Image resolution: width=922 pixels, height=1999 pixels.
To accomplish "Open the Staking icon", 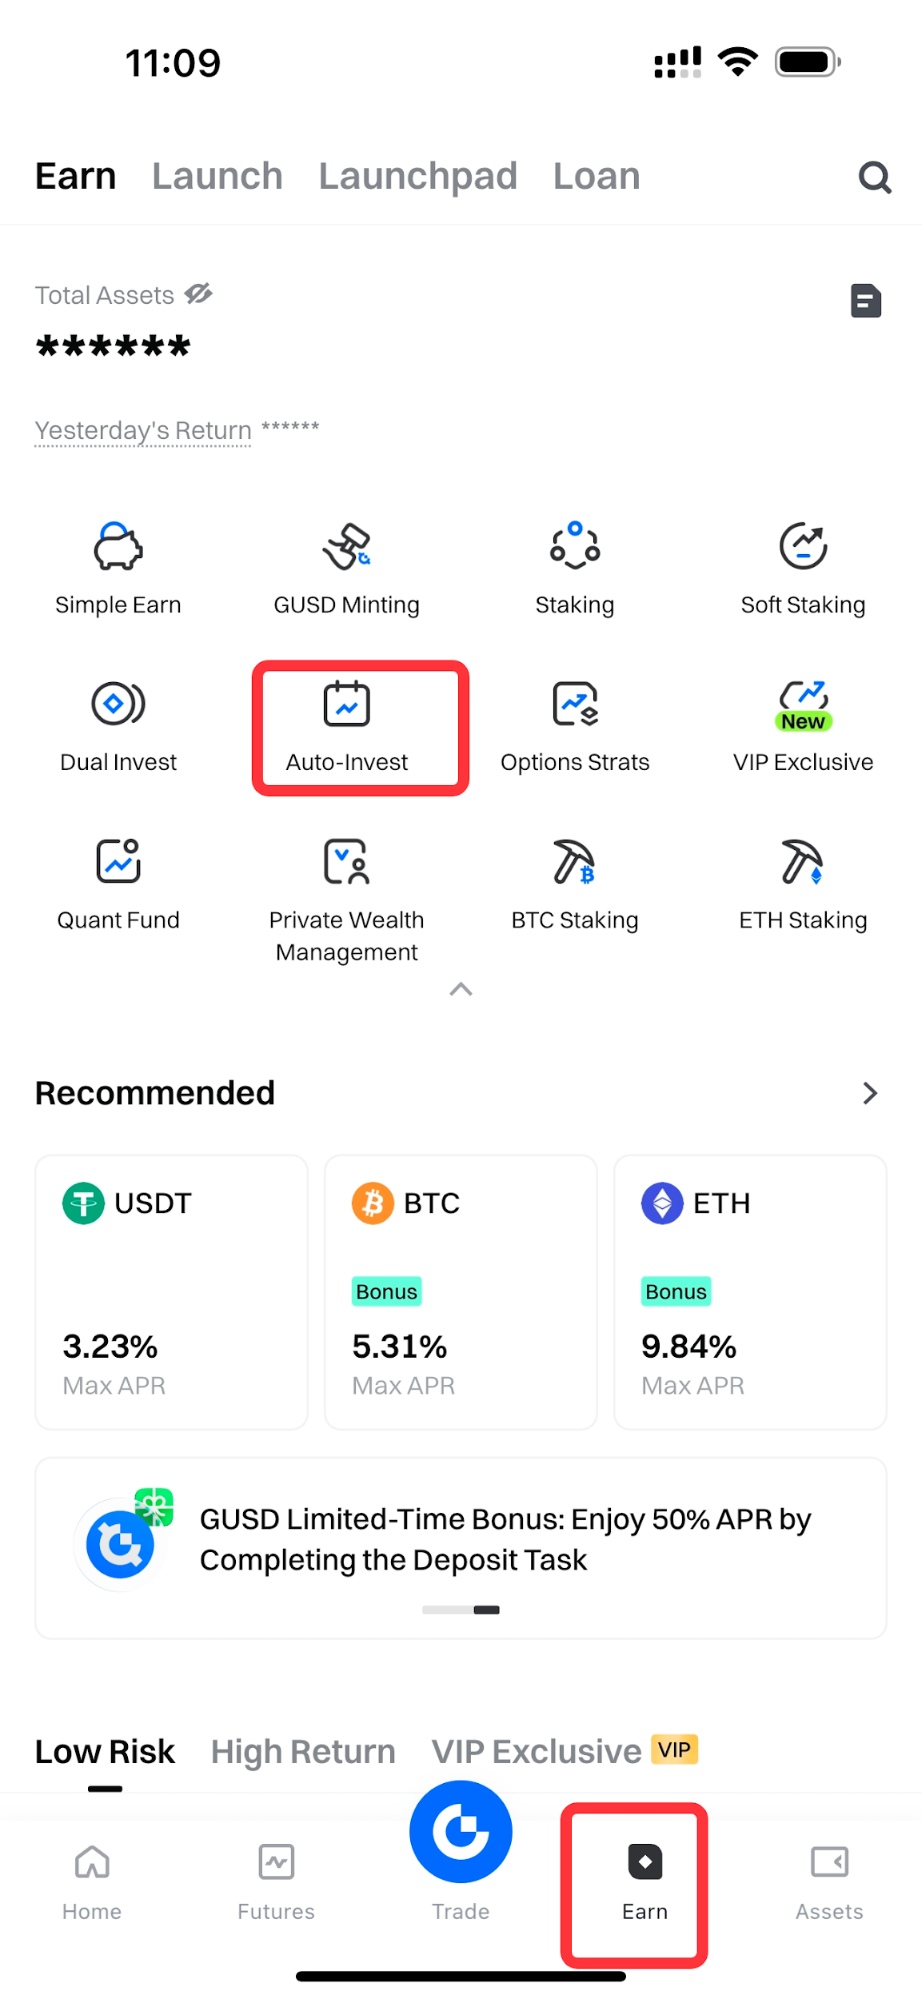I will (575, 547).
